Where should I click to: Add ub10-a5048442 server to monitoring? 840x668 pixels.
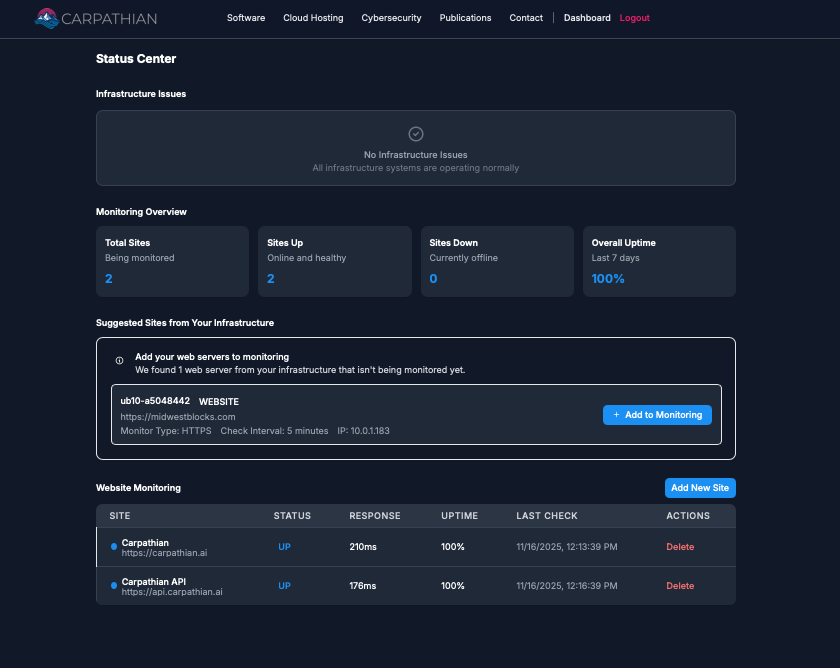tap(657, 414)
